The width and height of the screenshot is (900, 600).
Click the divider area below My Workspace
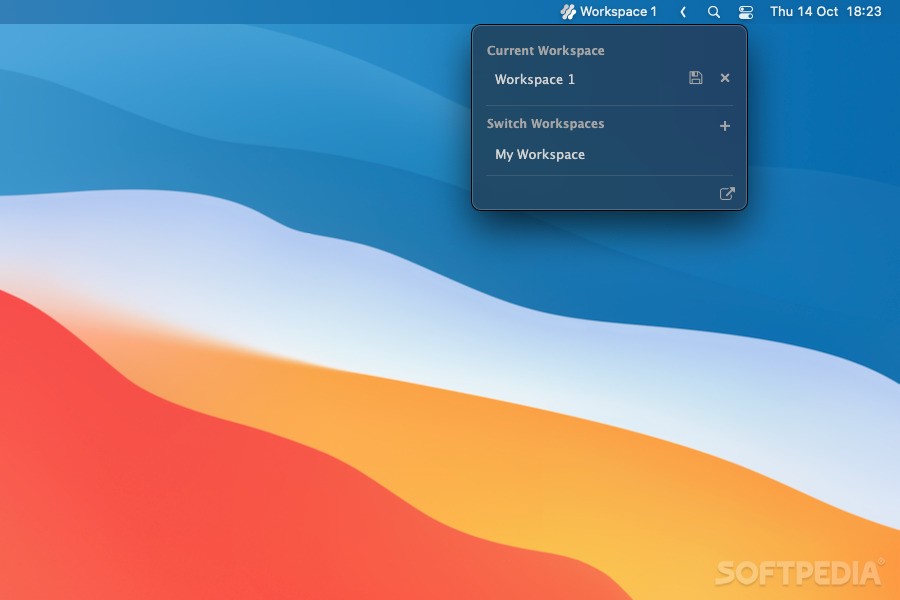608,176
